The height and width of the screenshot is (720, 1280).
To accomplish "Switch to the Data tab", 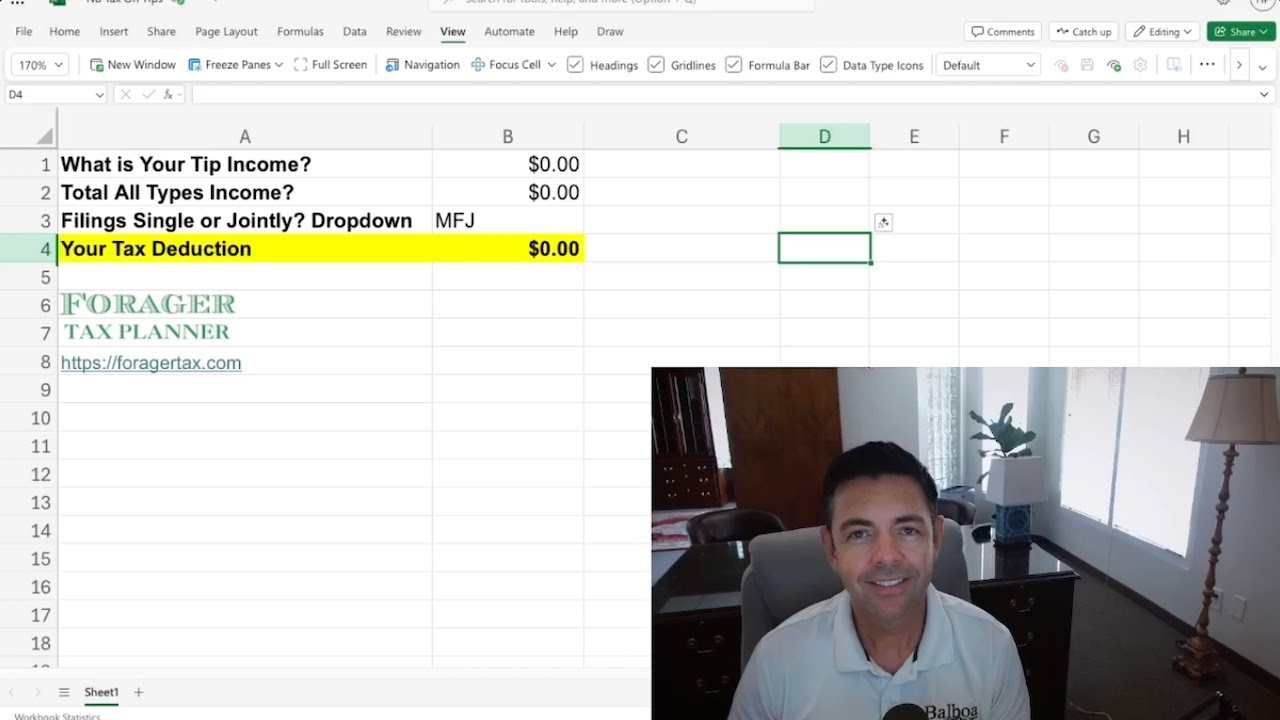I will tap(354, 32).
